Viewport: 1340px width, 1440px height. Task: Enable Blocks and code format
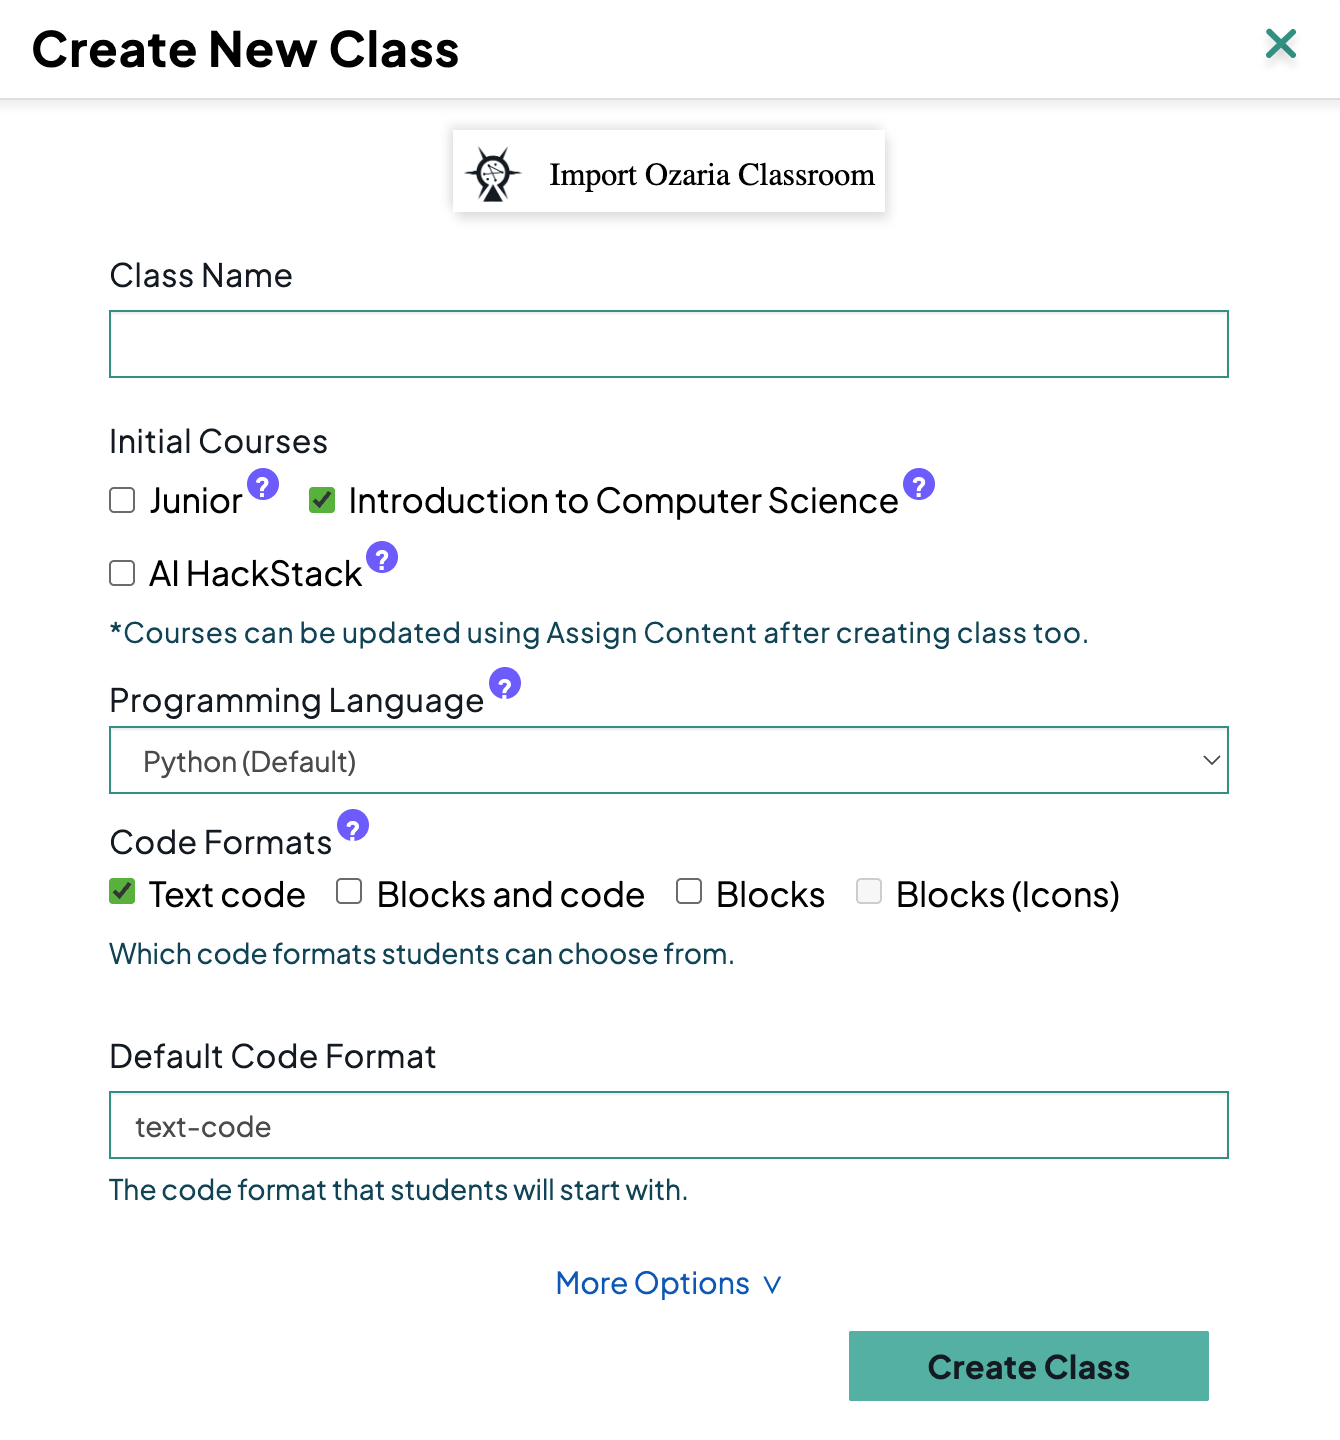[x=349, y=892]
